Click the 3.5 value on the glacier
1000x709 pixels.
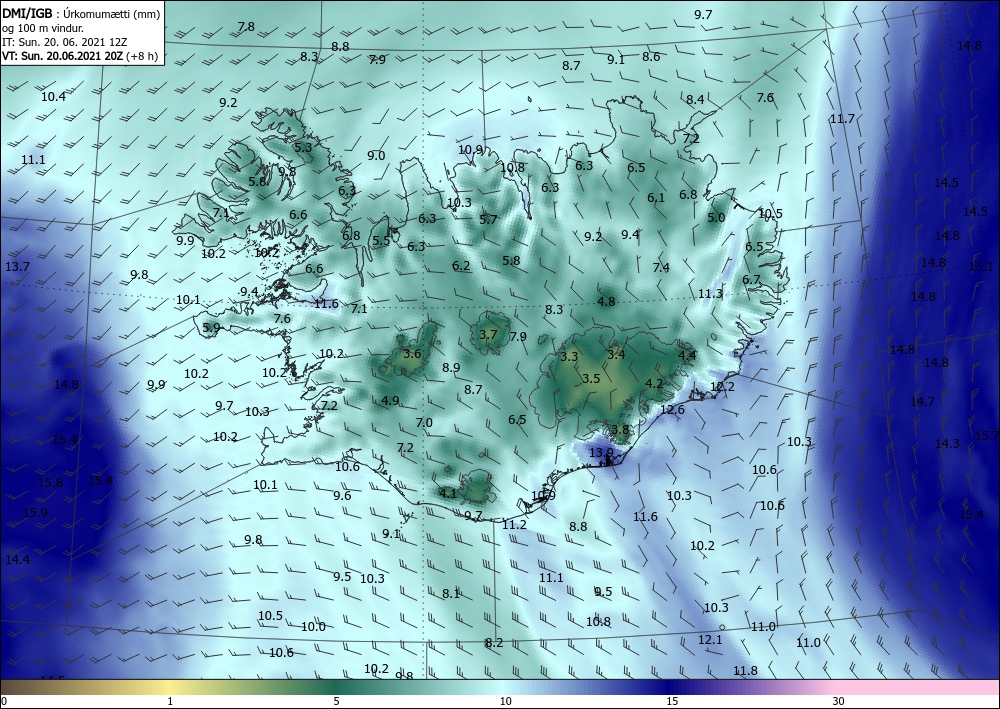pyautogui.click(x=591, y=379)
